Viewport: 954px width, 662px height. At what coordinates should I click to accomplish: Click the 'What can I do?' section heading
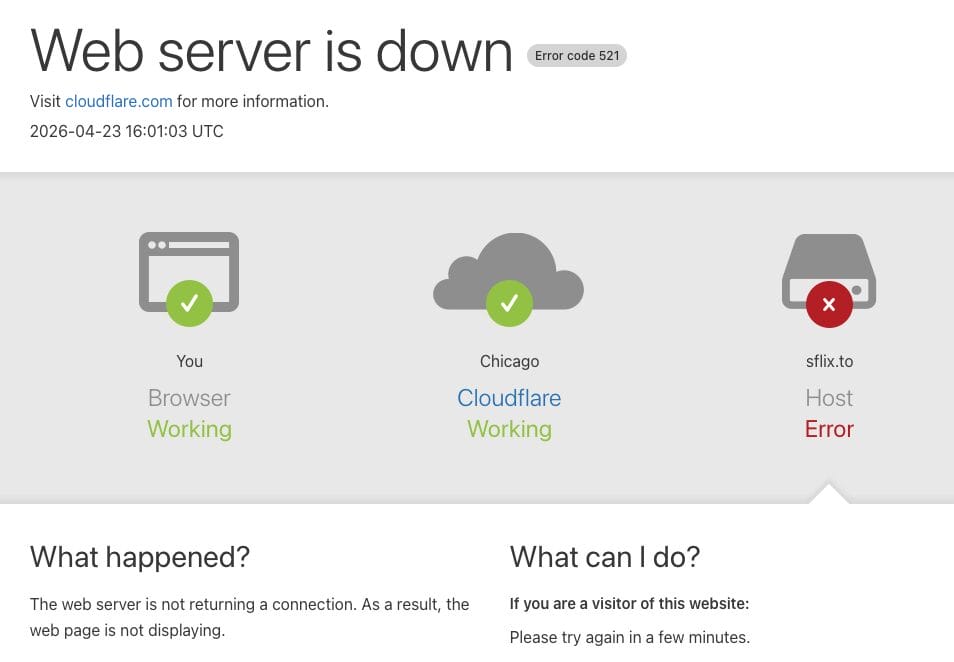pyautogui.click(x=605, y=557)
